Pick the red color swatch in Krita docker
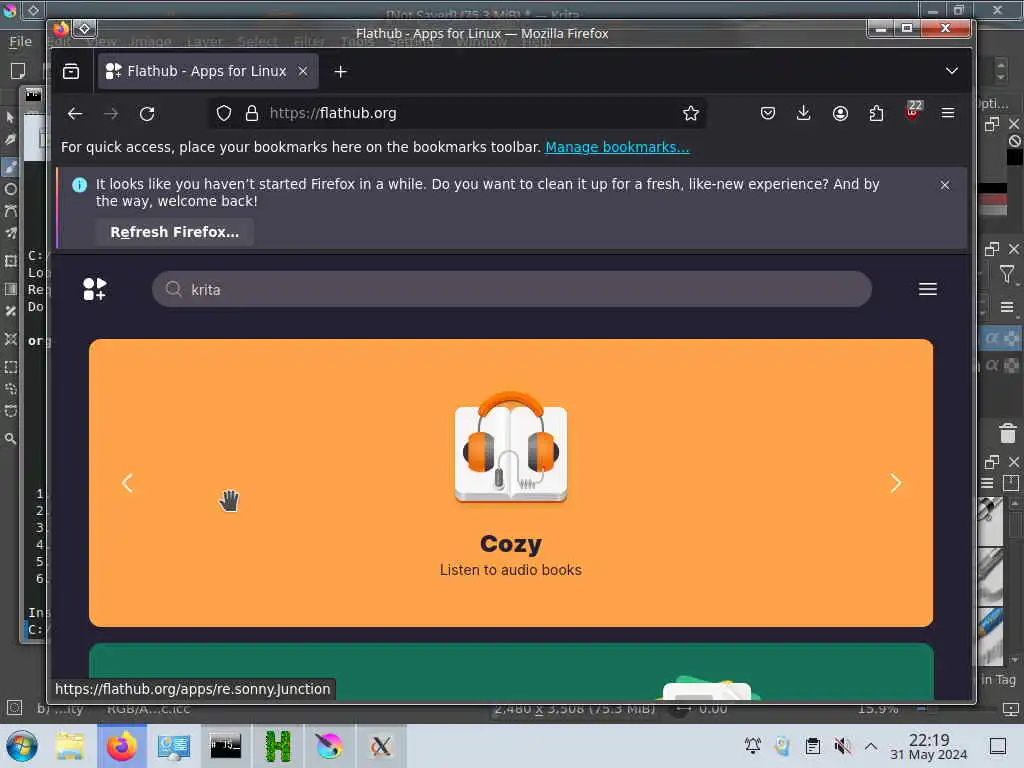This screenshot has width=1024, height=768. coord(993,199)
